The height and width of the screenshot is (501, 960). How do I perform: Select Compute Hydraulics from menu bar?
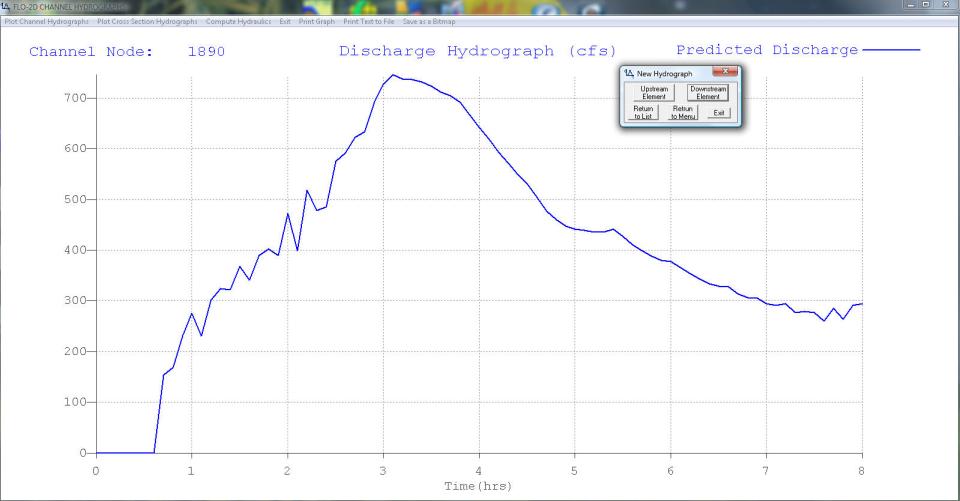pyautogui.click(x=240, y=21)
